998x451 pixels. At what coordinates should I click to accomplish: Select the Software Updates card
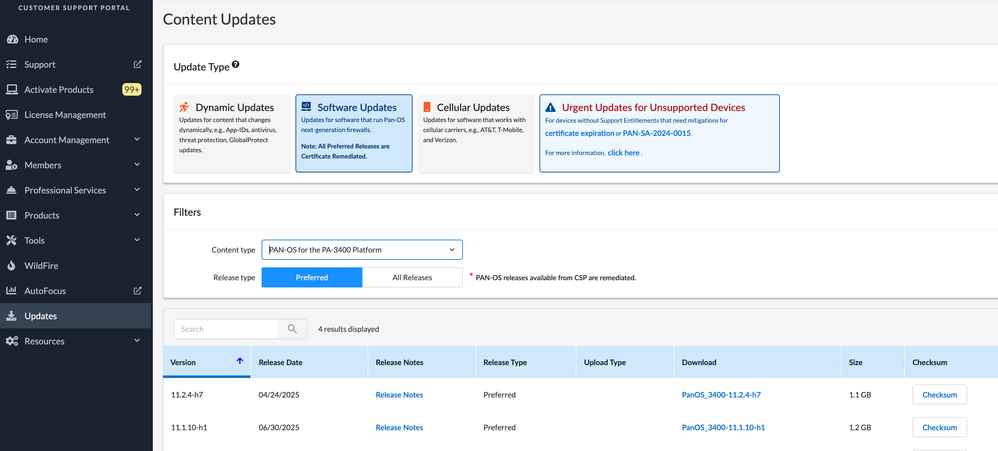pyautogui.click(x=354, y=134)
